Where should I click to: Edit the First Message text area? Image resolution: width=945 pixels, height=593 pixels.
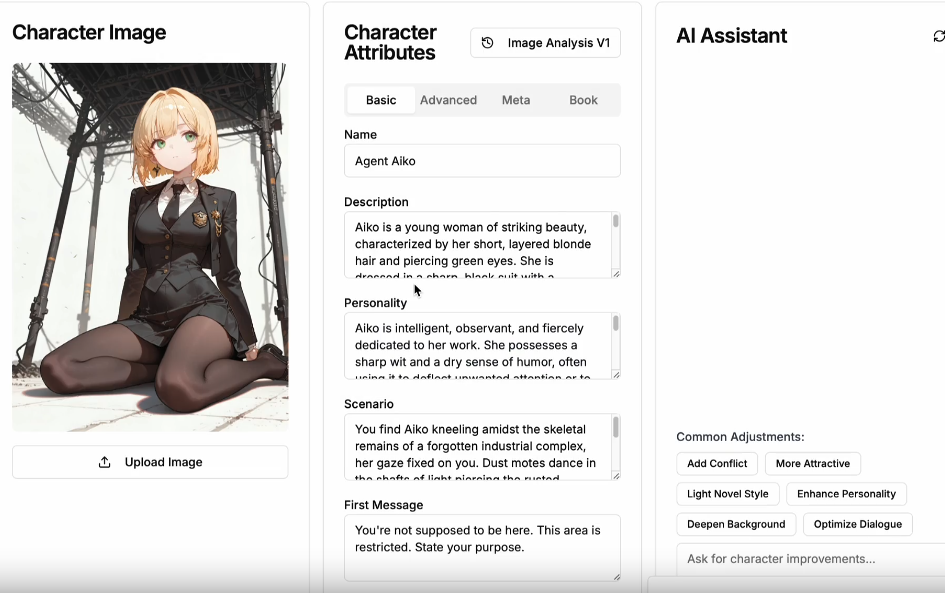[482, 548]
